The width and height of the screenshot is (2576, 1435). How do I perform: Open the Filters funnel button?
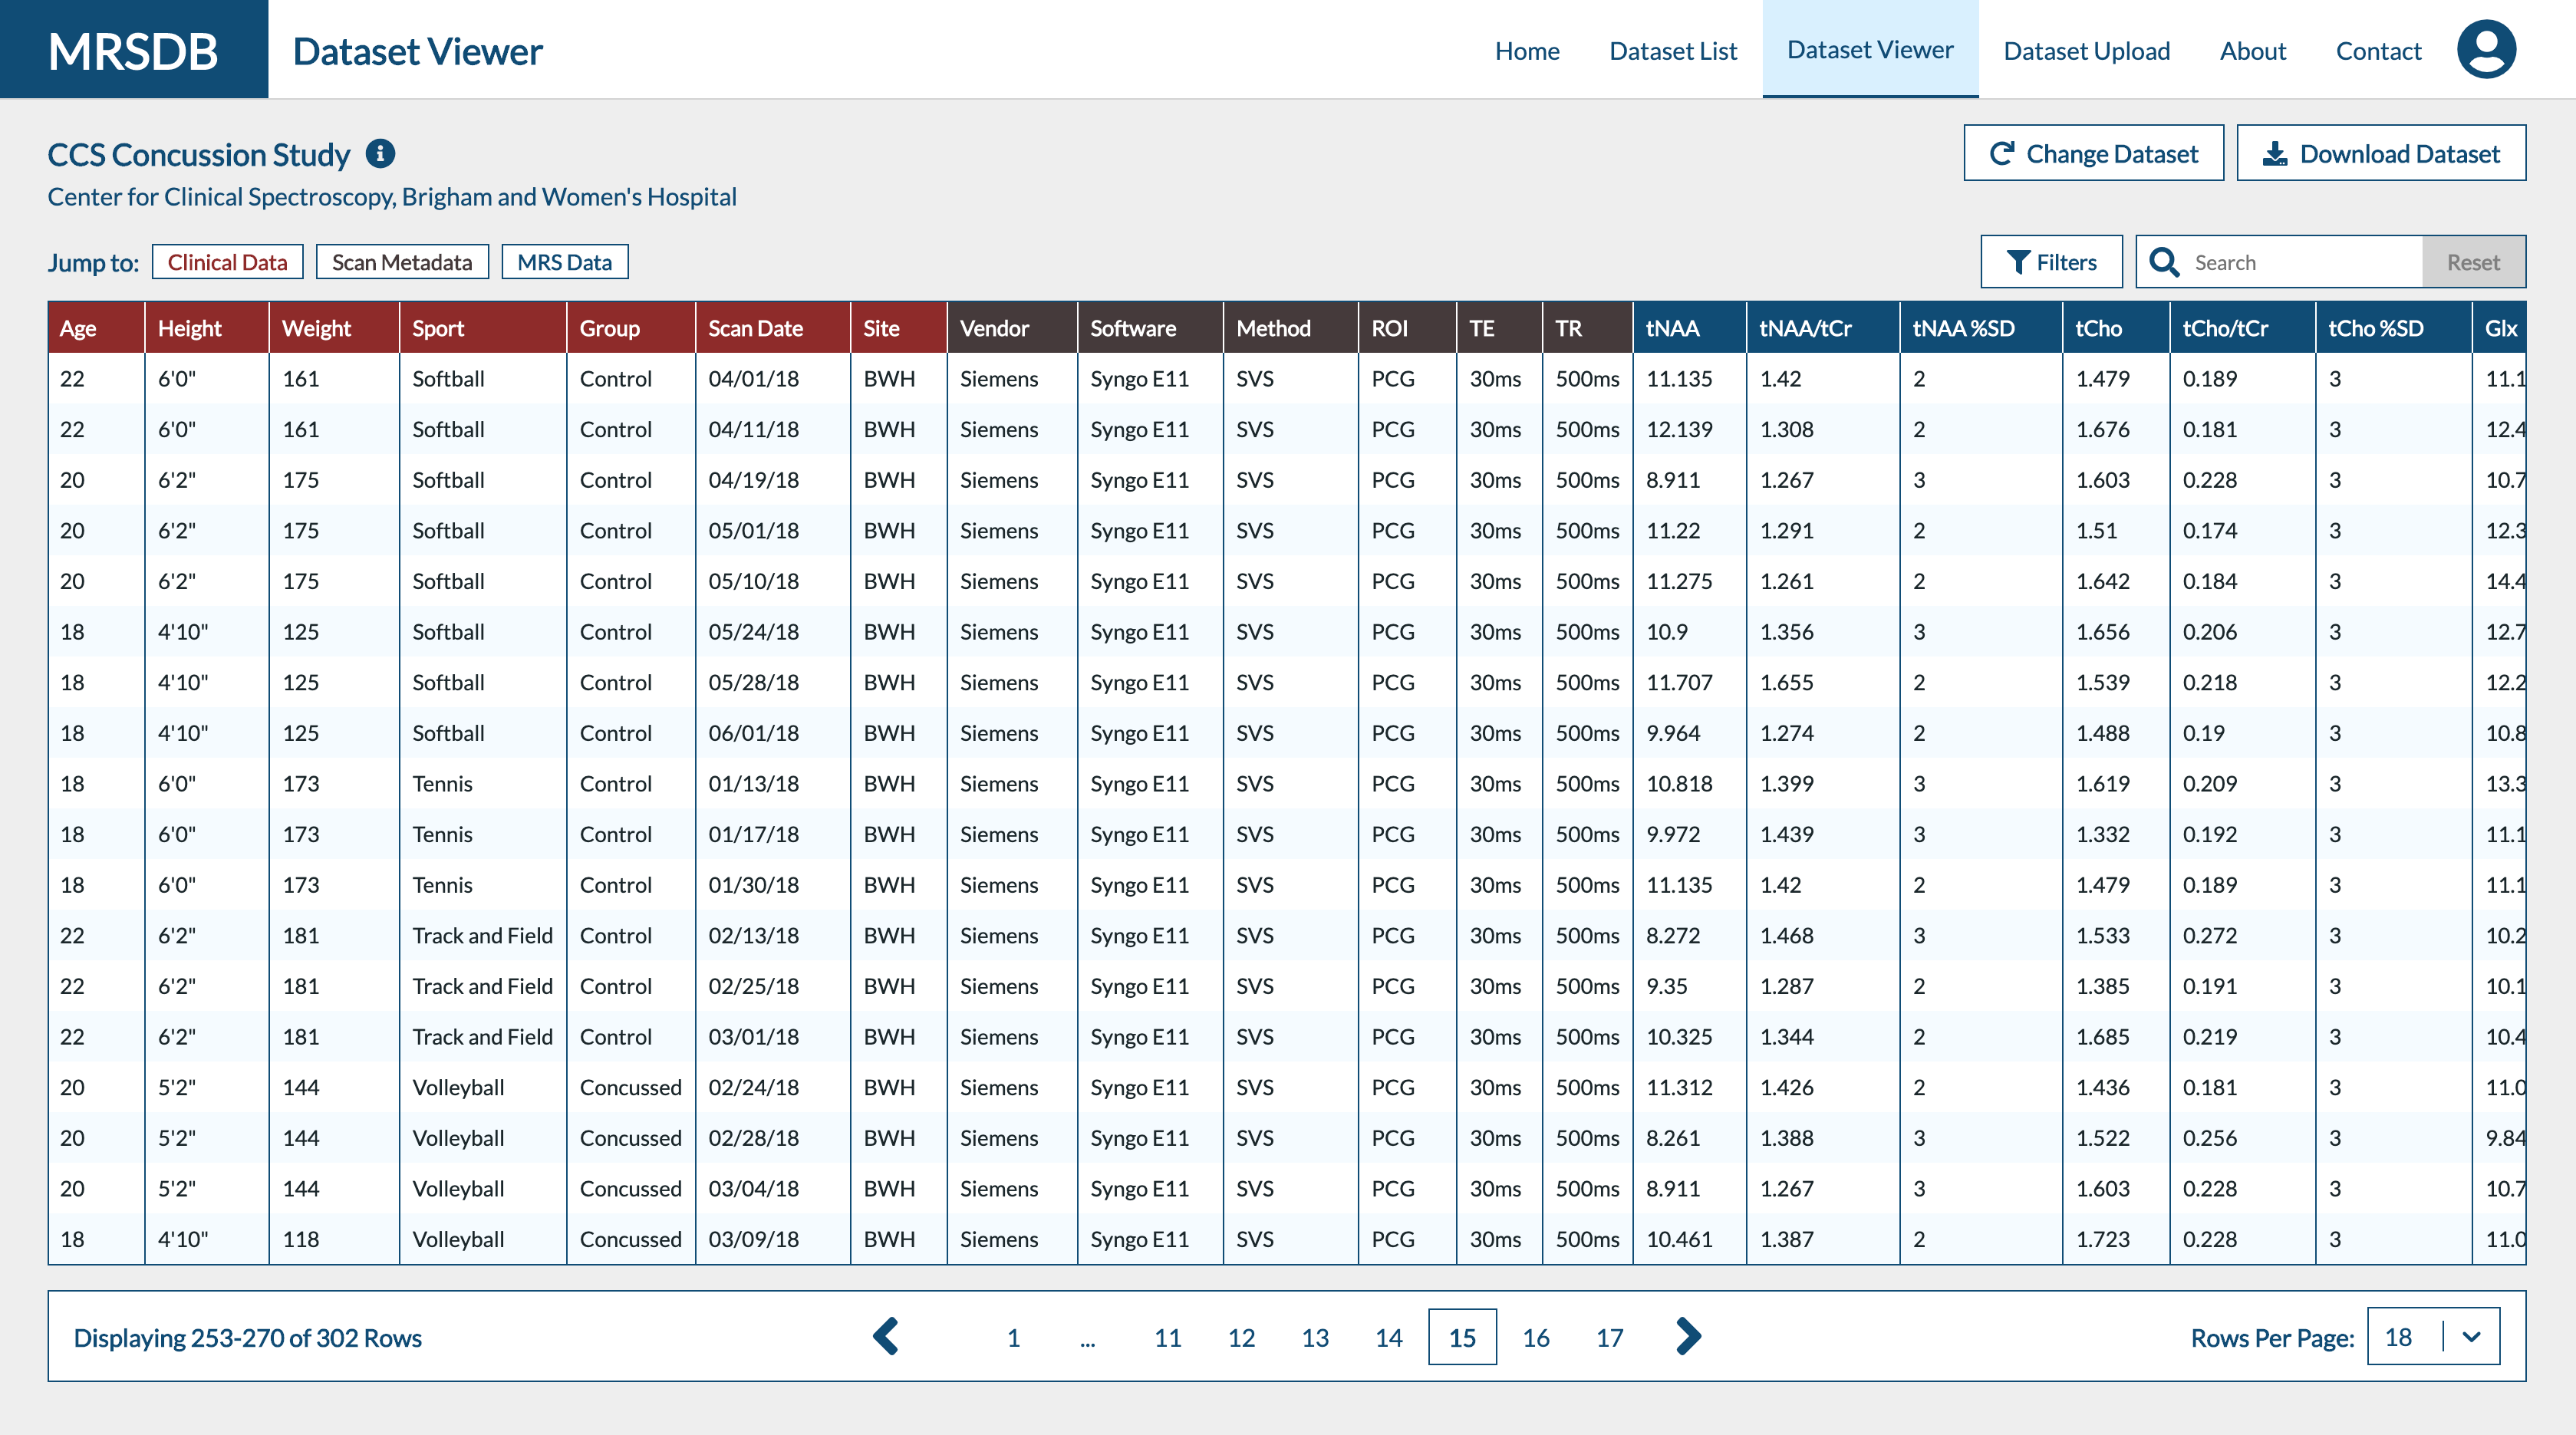pyautogui.click(x=2051, y=262)
